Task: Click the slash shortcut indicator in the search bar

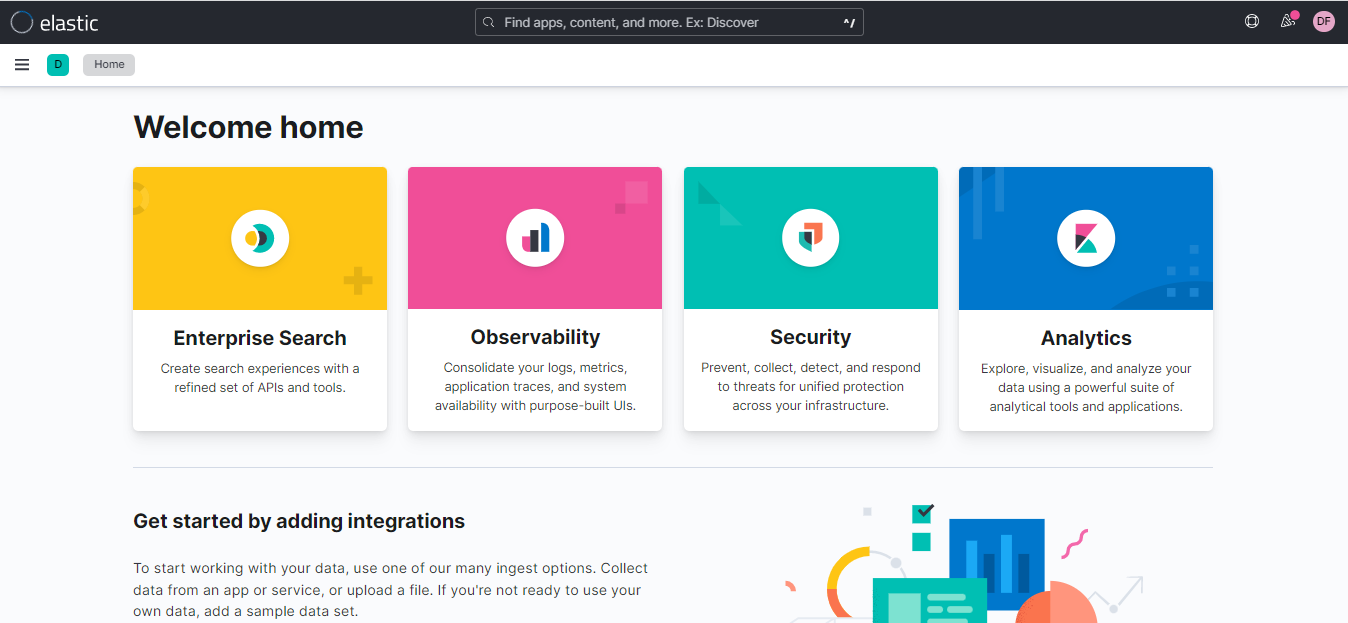Action: 849,21
